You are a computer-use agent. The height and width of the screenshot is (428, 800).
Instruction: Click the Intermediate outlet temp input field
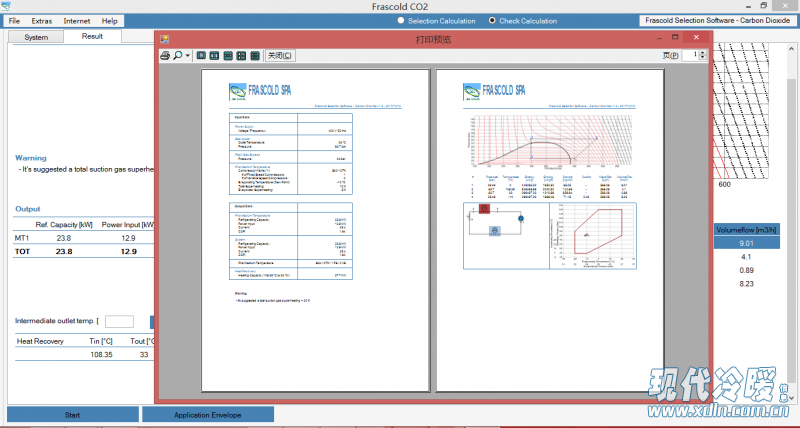[119, 321]
